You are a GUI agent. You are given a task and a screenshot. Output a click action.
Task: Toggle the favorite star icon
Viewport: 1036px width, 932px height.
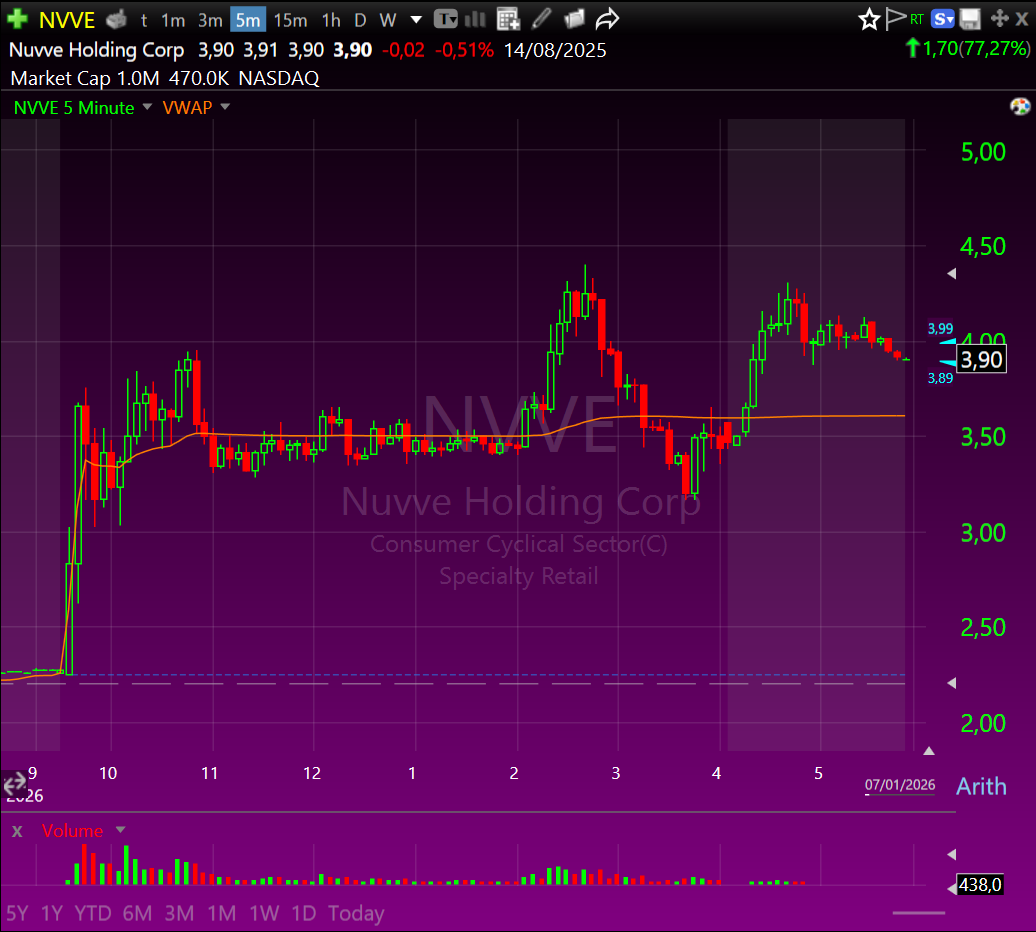tap(869, 19)
